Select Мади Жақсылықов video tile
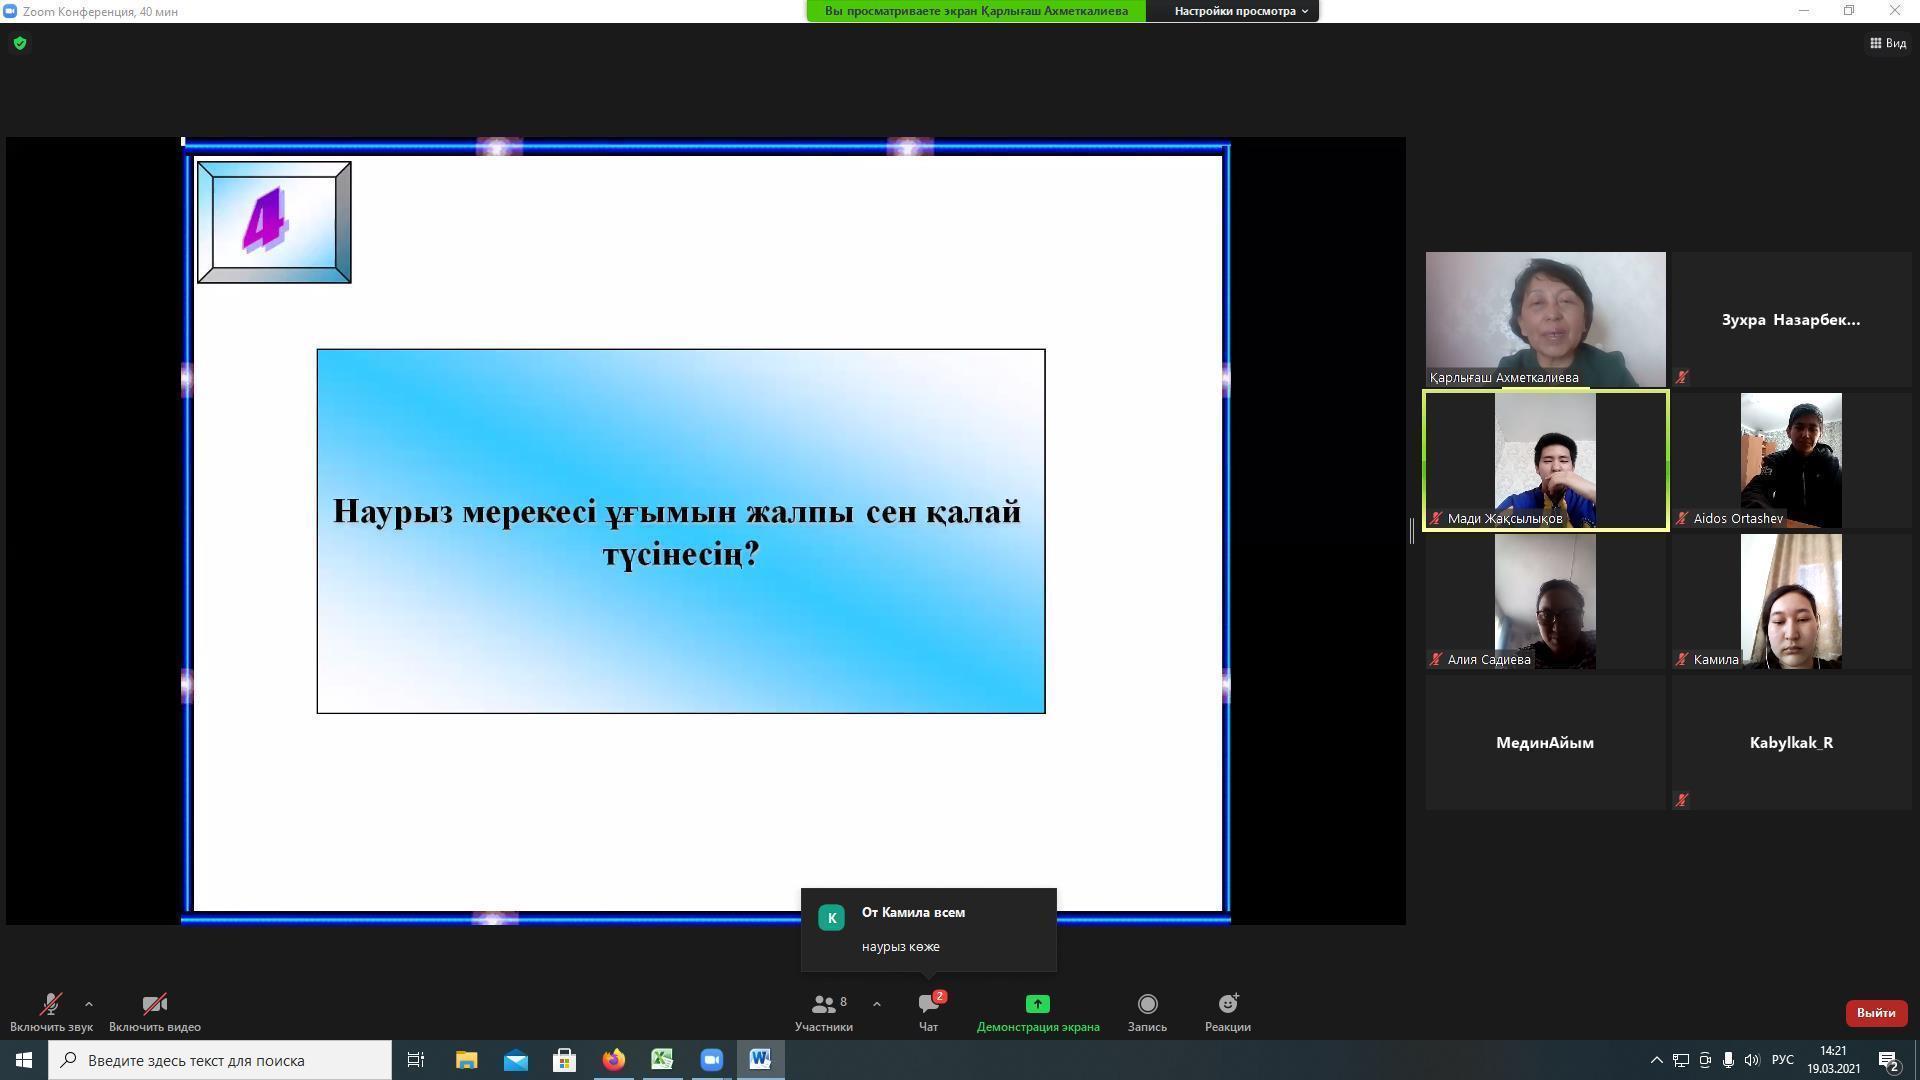This screenshot has height=1080, width=1920. click(1545, 460)
